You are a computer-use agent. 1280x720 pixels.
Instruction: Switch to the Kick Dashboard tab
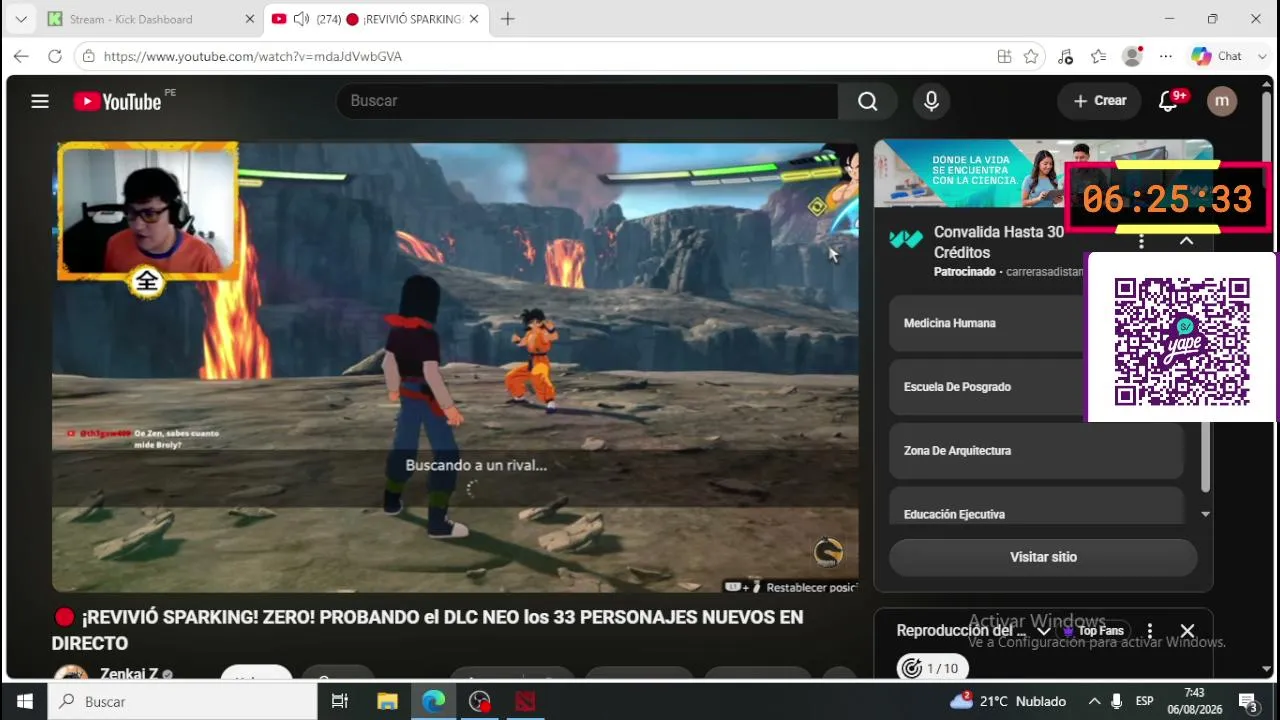[x=150, y=19]
